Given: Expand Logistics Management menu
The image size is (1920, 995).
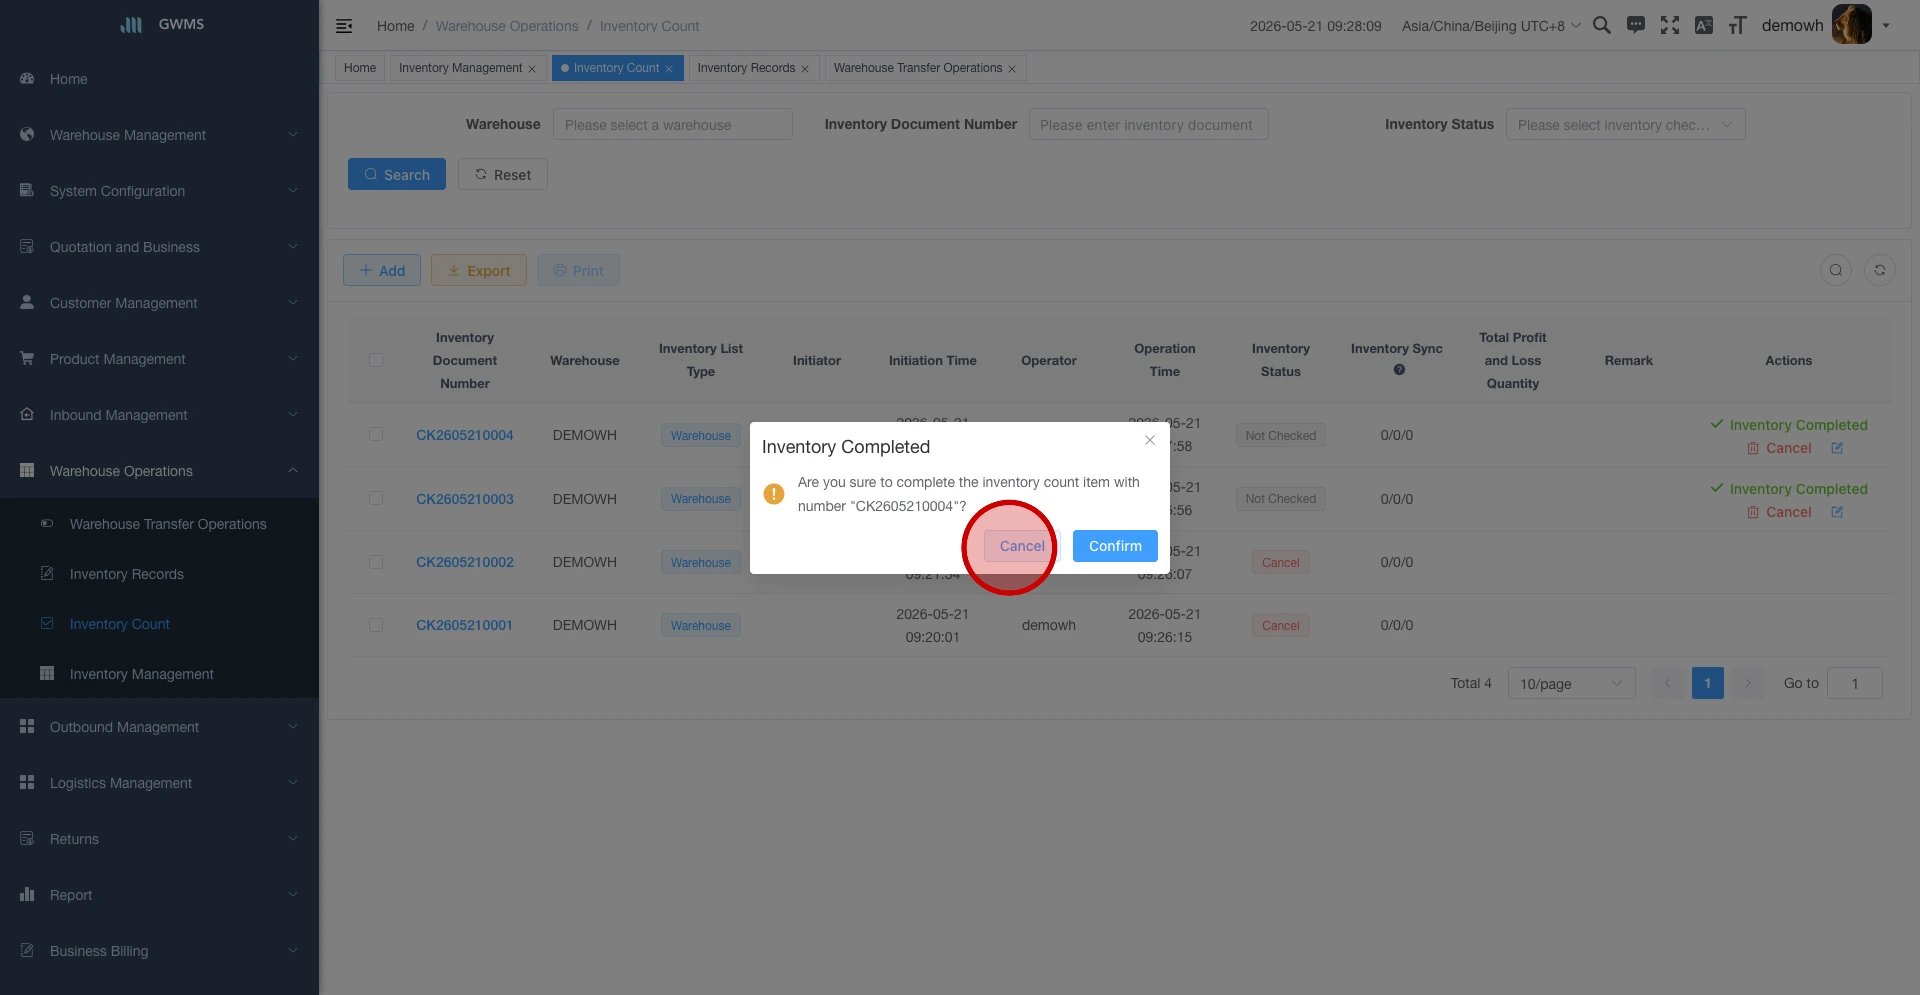Looking at the screenshot, I should (x=160, y=783).
